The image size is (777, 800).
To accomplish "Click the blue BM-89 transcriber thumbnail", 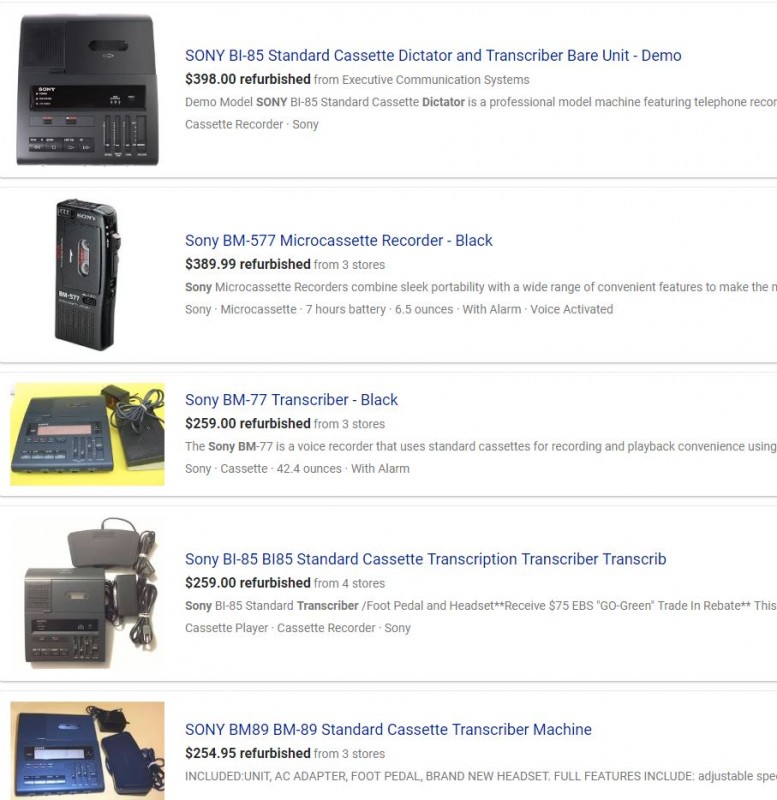I will coord(87,751).
